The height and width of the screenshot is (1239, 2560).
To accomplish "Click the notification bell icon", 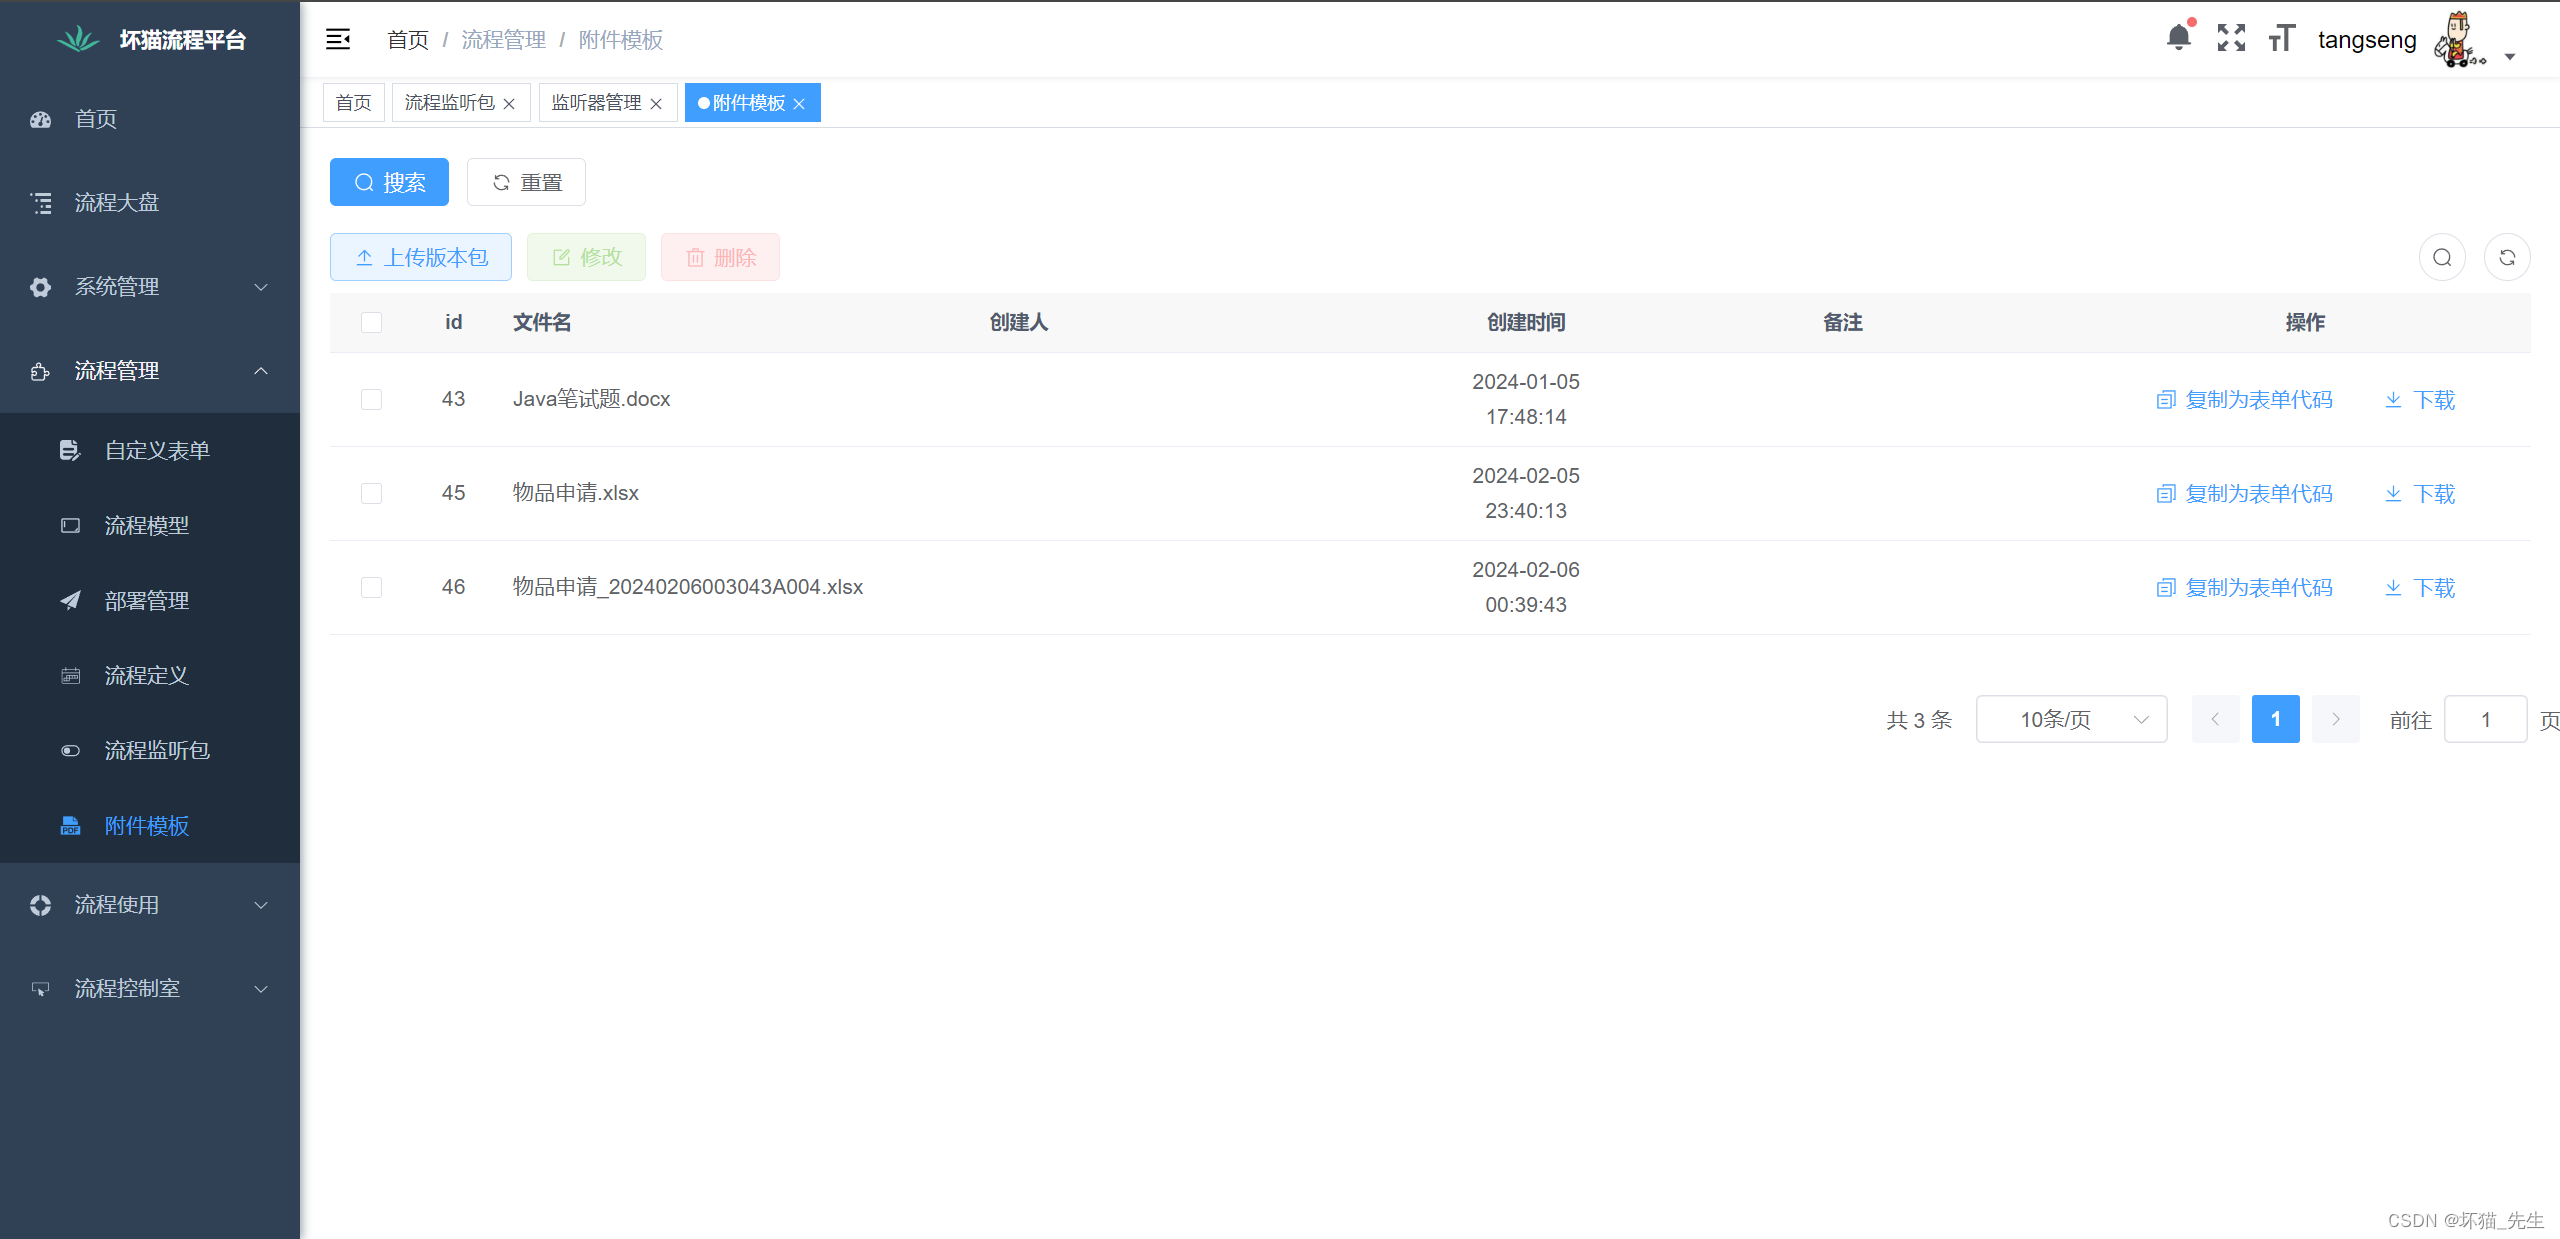I will coord(2178,38).
